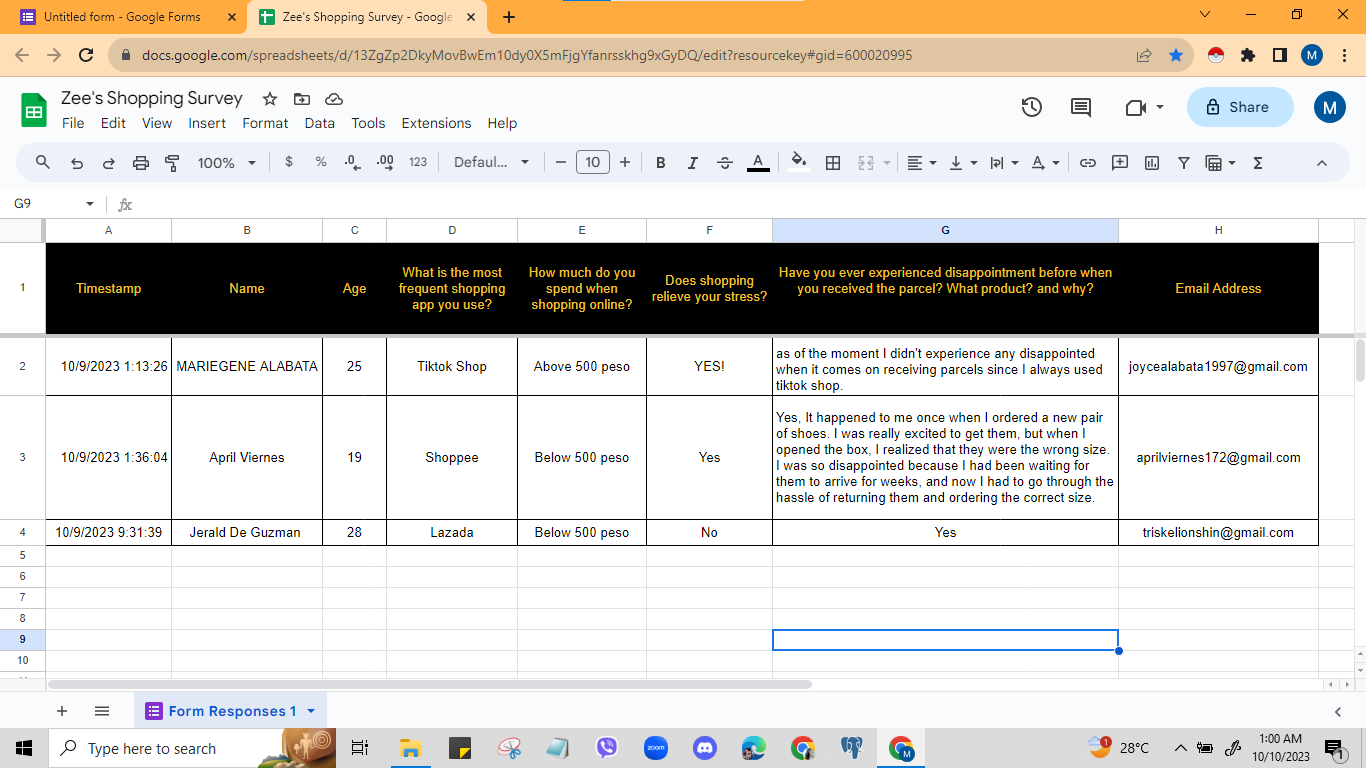Apply the Format as currency icon
1366x768 pixels.
tap(288, 162)
